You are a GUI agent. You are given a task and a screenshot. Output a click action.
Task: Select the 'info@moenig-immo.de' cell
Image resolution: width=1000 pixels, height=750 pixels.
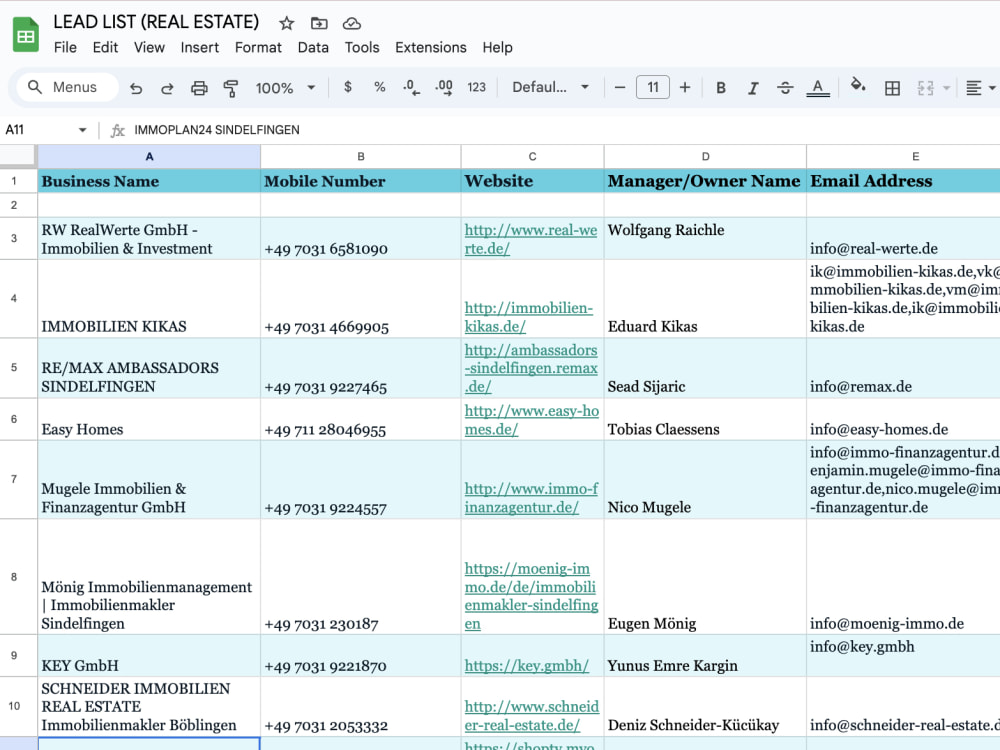[903, 577]
